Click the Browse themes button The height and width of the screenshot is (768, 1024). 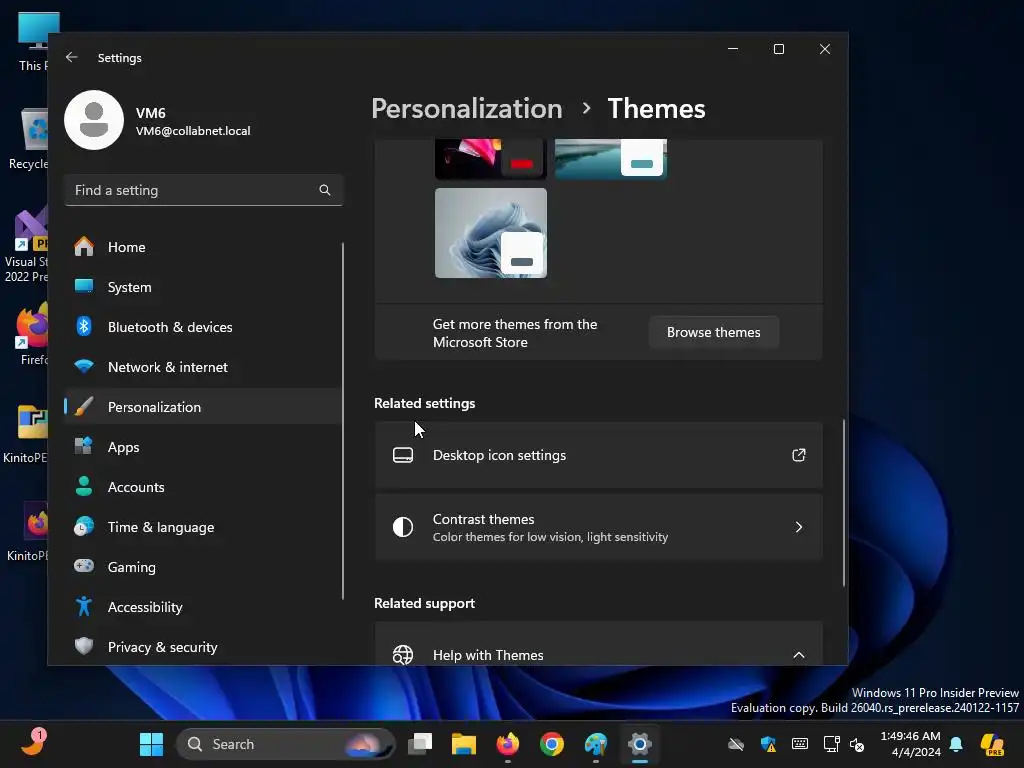(x=713, y=332)
